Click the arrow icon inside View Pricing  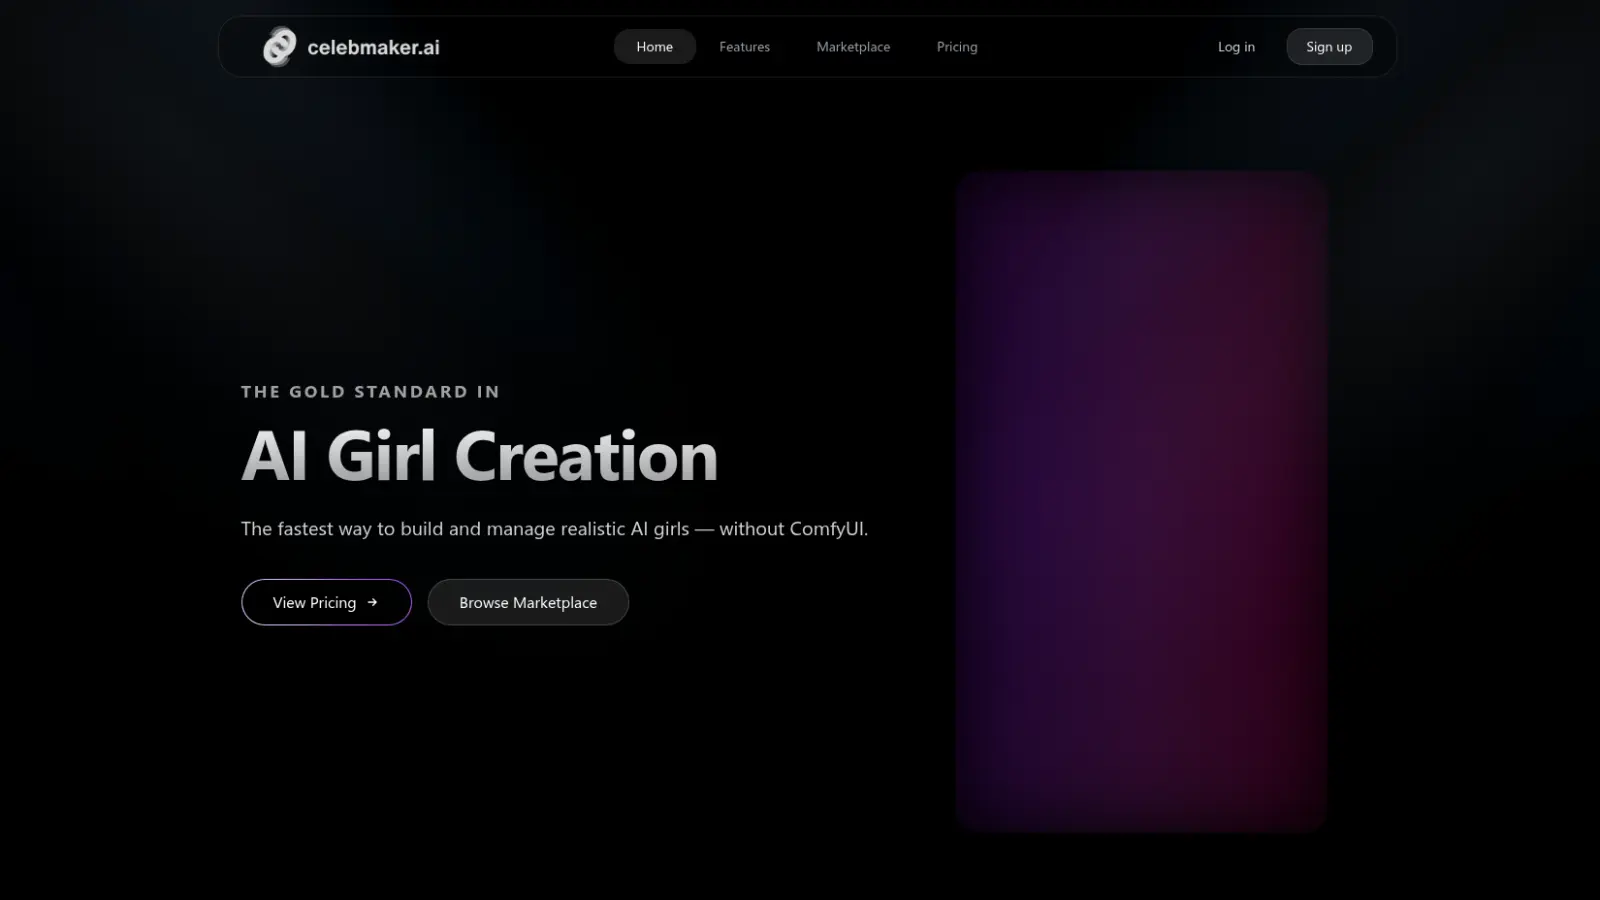374,602
